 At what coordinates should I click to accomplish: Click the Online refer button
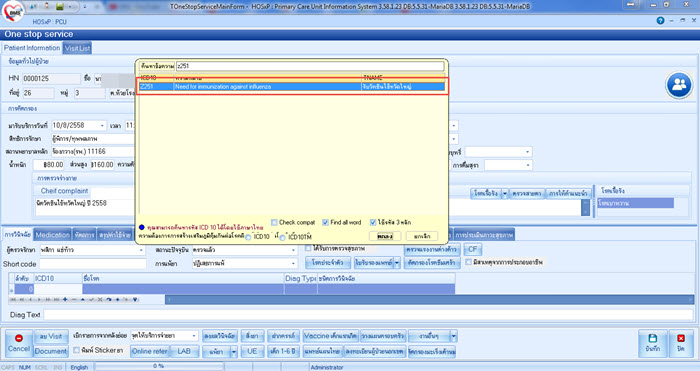[150, 351]
